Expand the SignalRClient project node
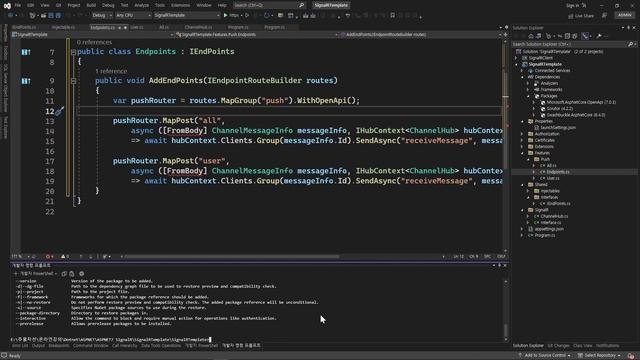Image resolution: width=640 pixels, height=360 pixels. 516,58
